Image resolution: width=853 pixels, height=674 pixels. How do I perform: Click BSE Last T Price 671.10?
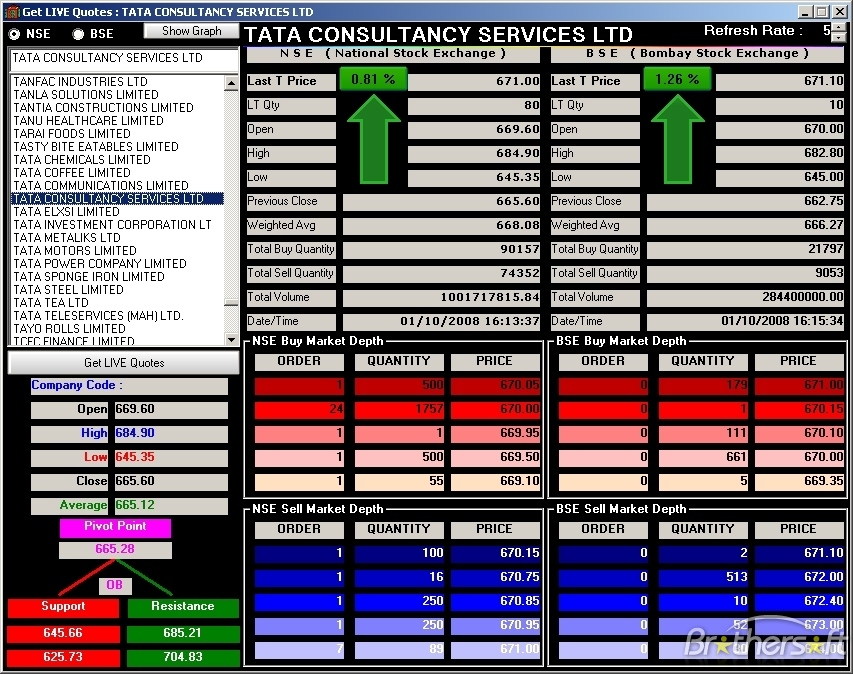(x=780, y=82)
